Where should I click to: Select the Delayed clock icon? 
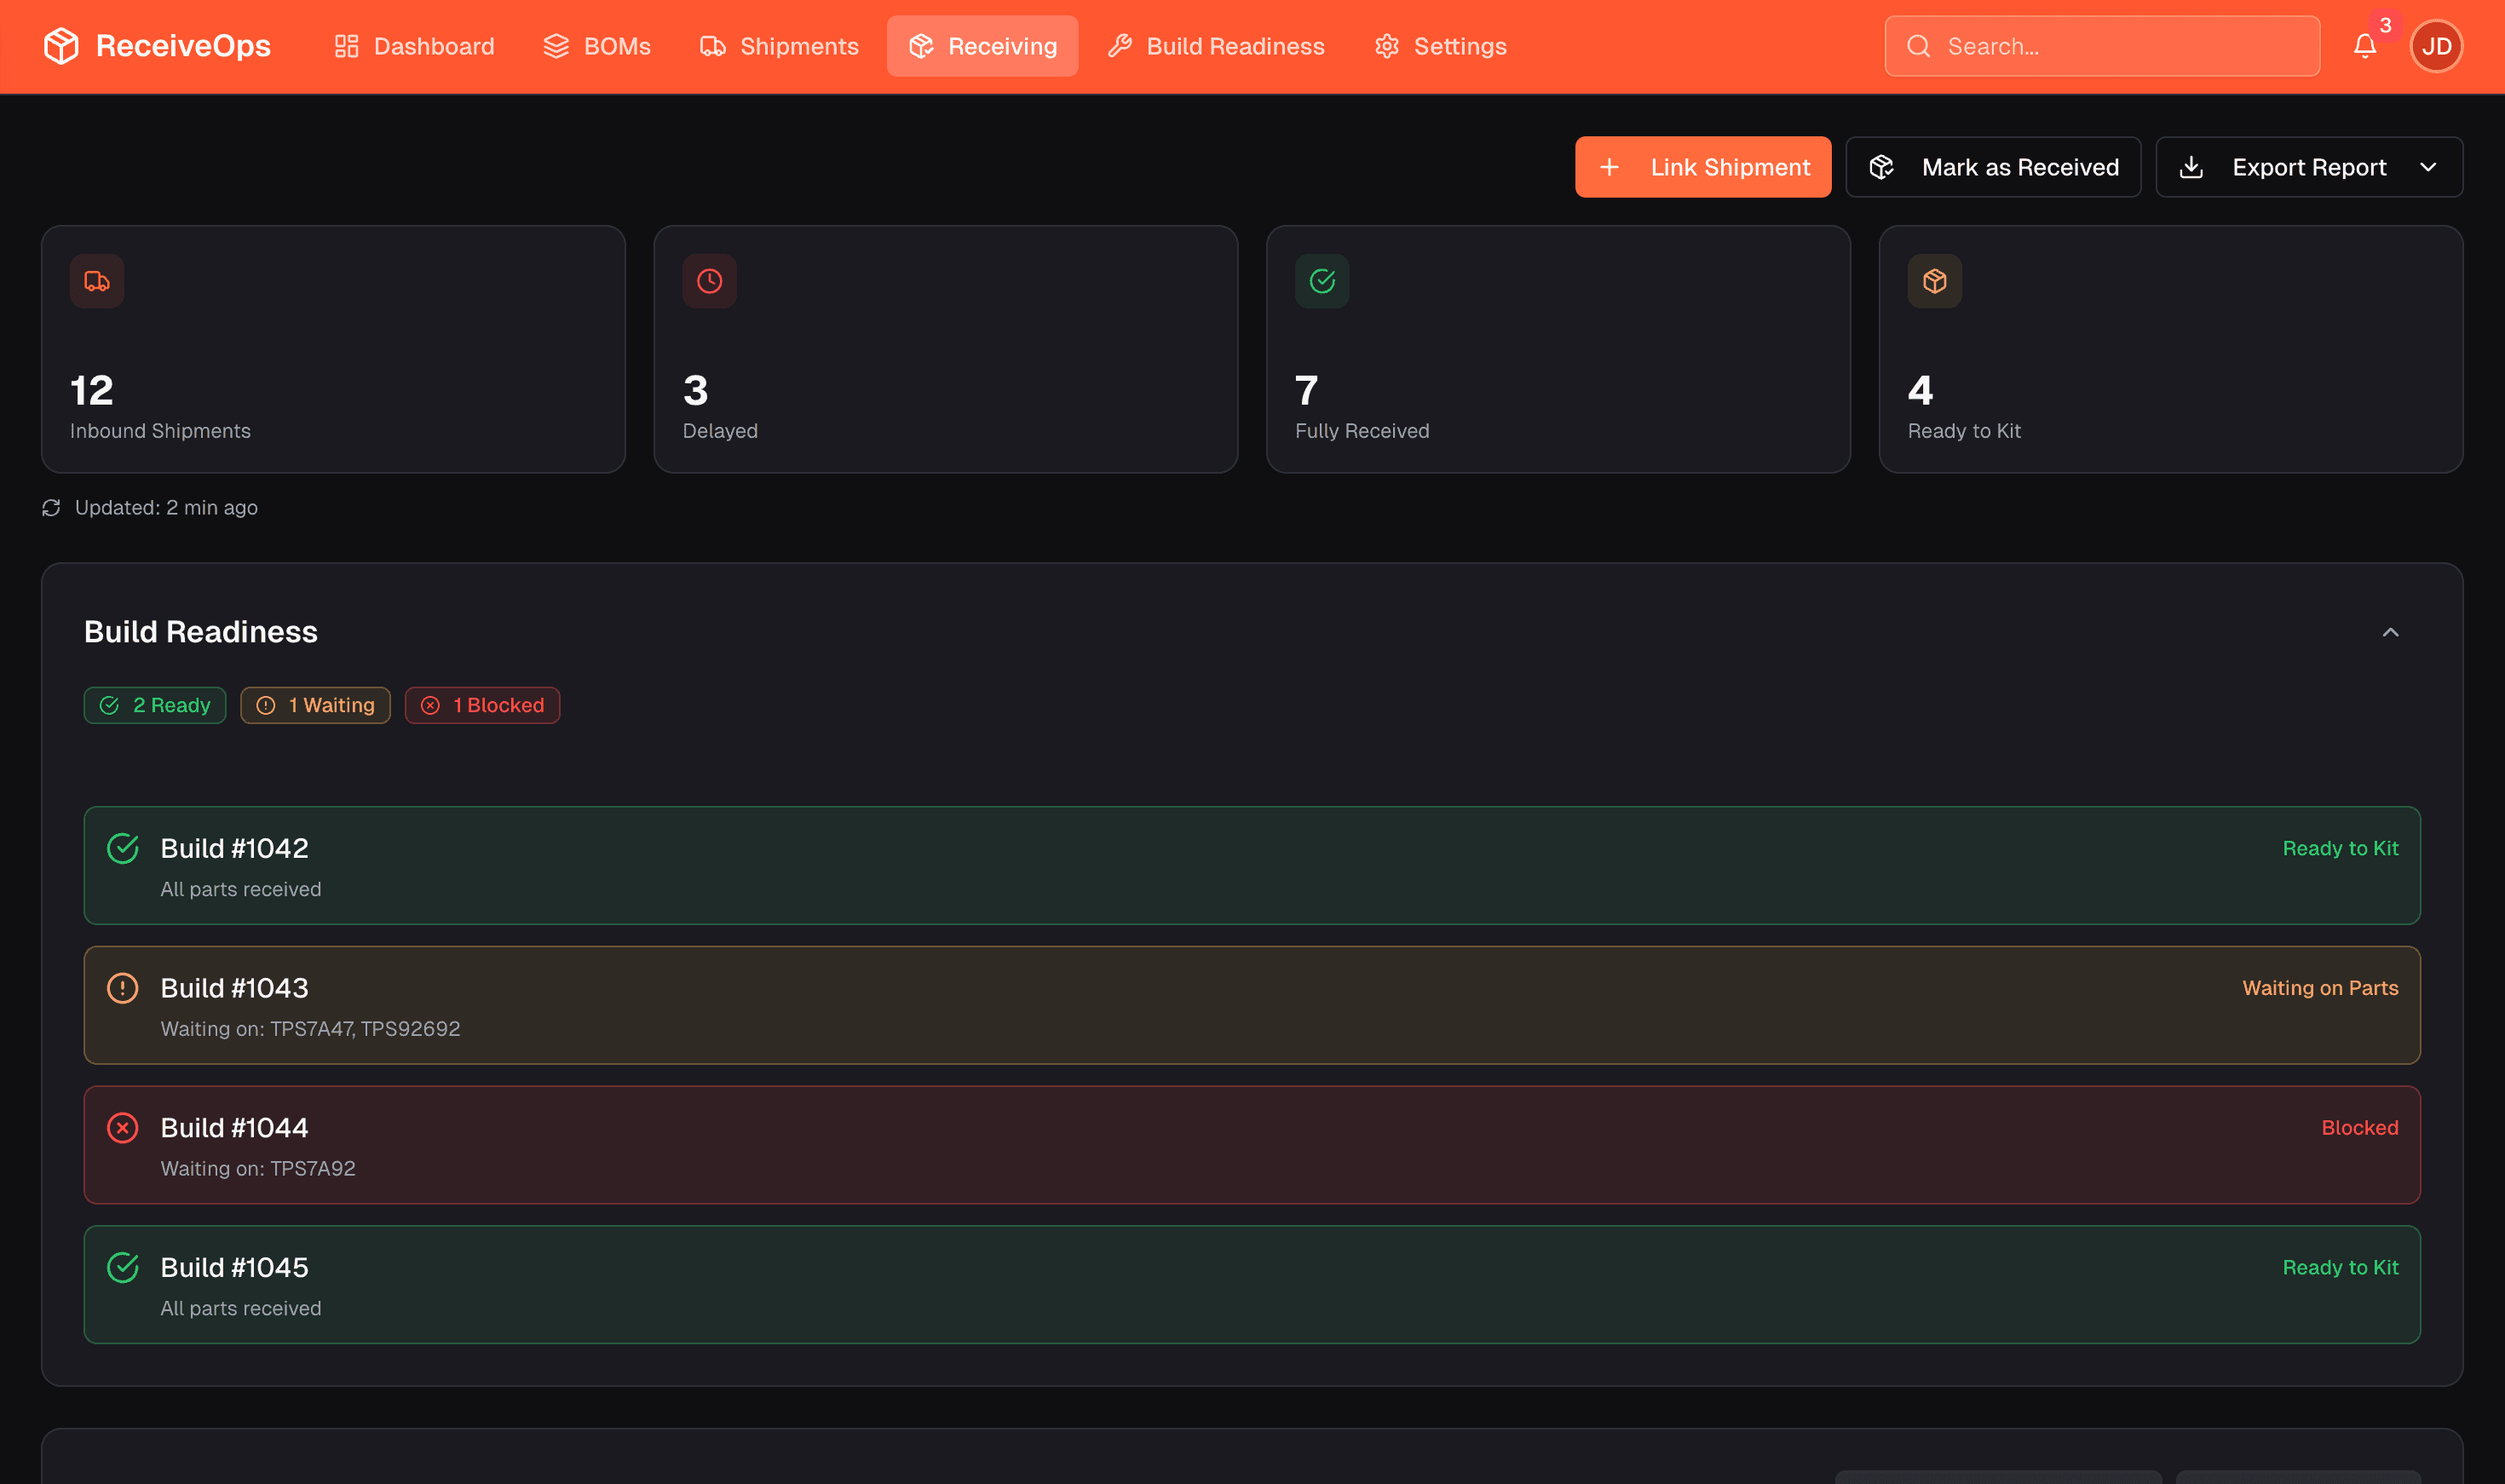coord(709,281)
